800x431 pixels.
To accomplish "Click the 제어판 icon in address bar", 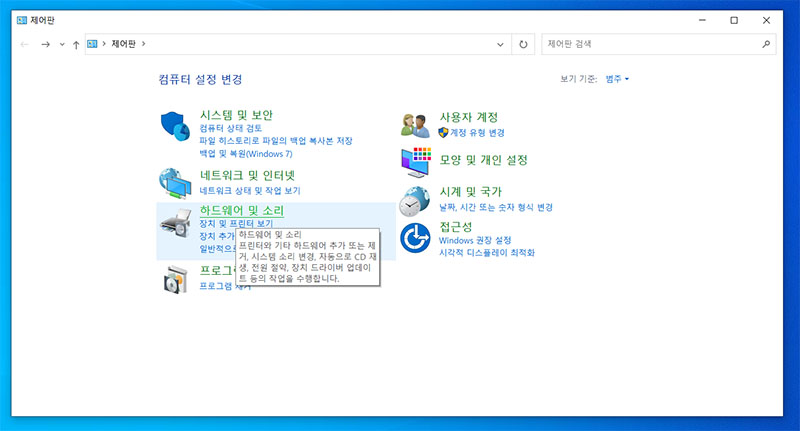I will click(x=92, y=44).
